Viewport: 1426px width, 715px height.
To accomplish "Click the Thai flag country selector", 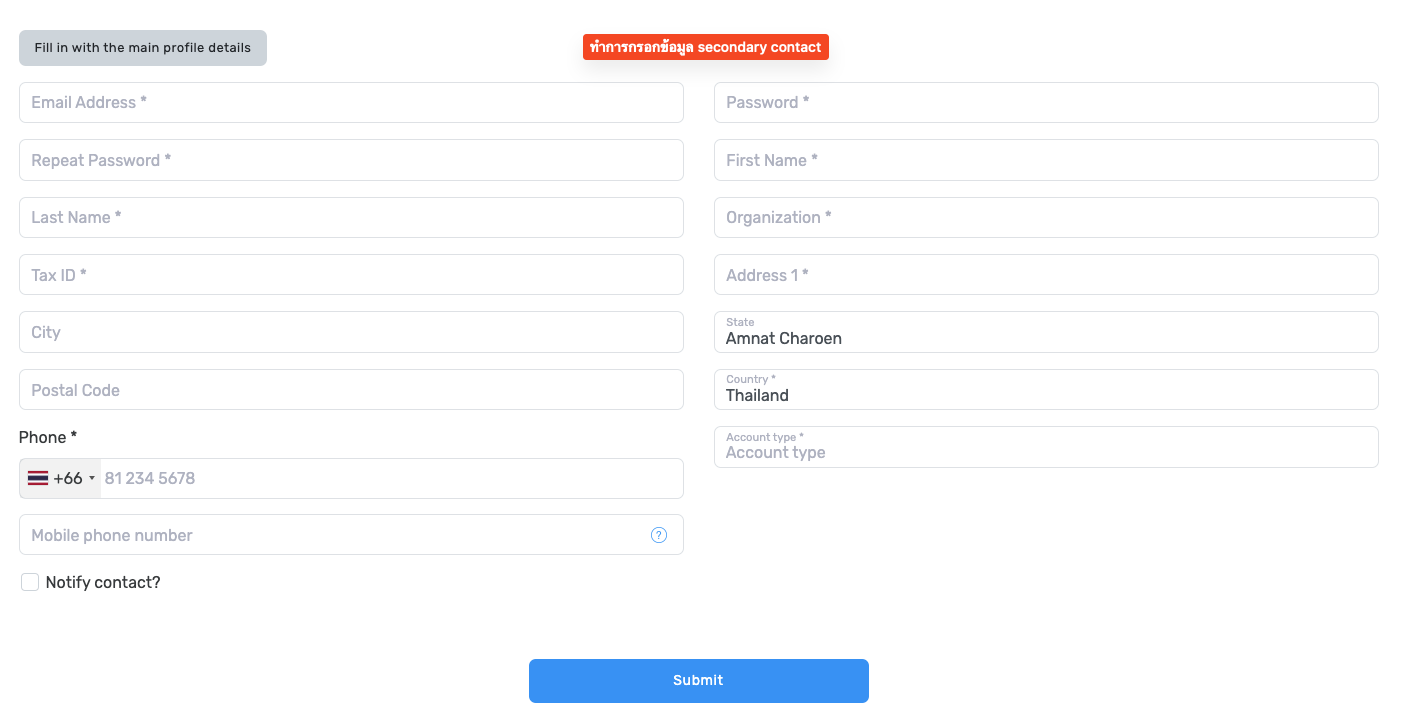I will 36,478.
